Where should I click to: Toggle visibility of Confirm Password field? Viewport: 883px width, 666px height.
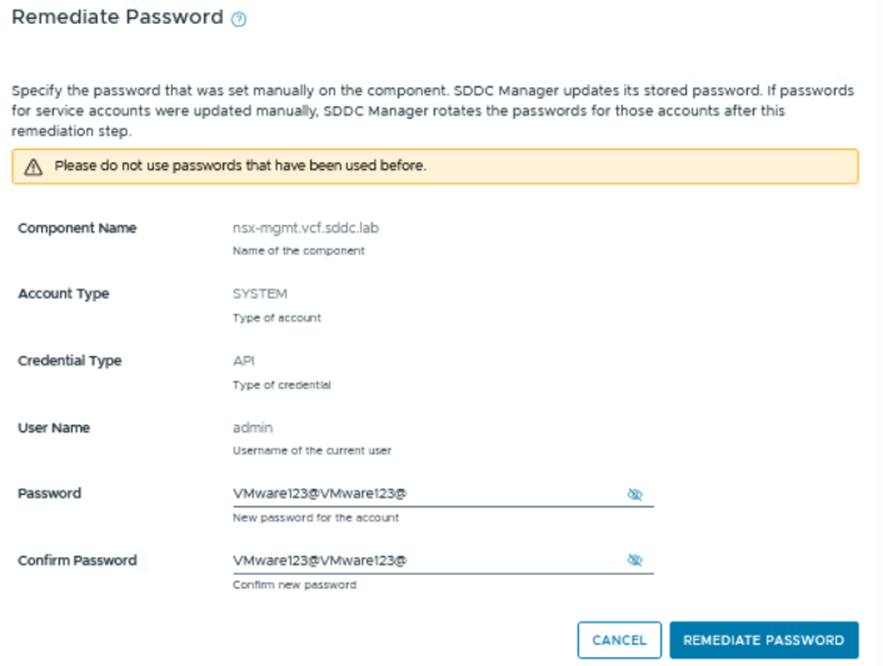point(634,560)
